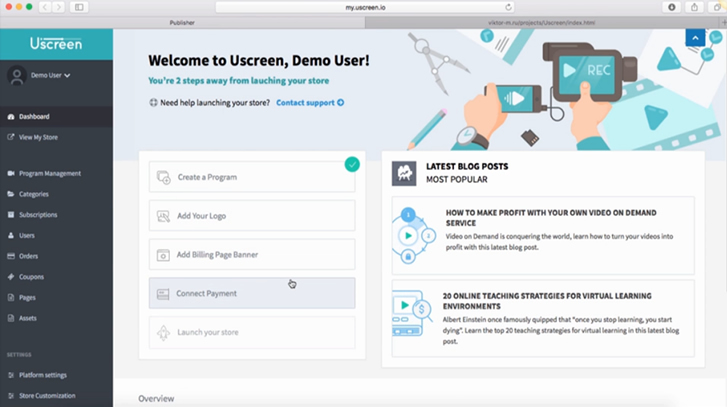Open Categories menu item
Screen dimensions: 727x407
56,194
